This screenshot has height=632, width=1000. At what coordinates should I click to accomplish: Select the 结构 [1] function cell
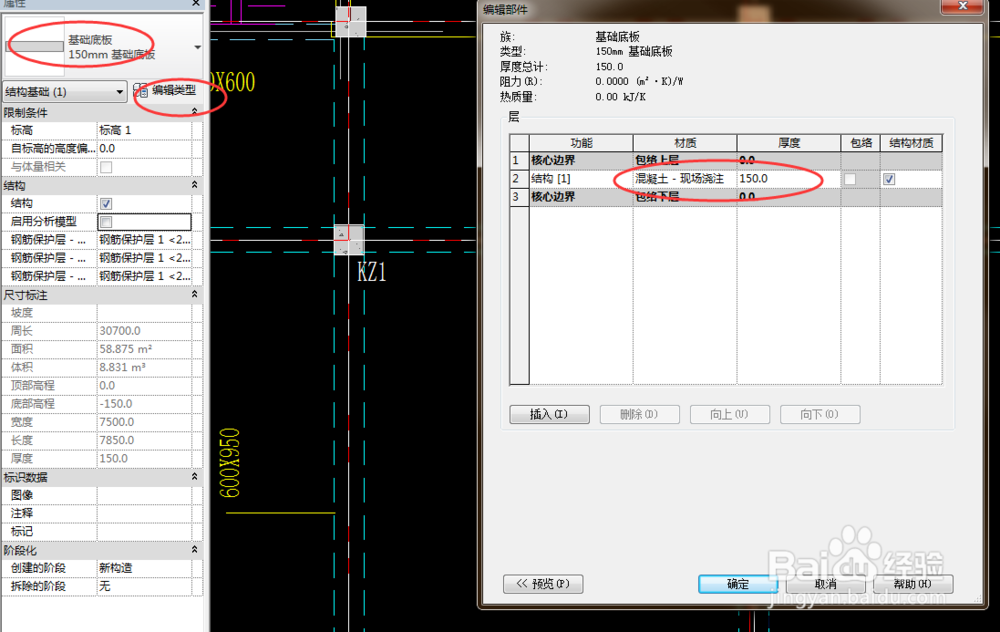[x=581, y=179]
